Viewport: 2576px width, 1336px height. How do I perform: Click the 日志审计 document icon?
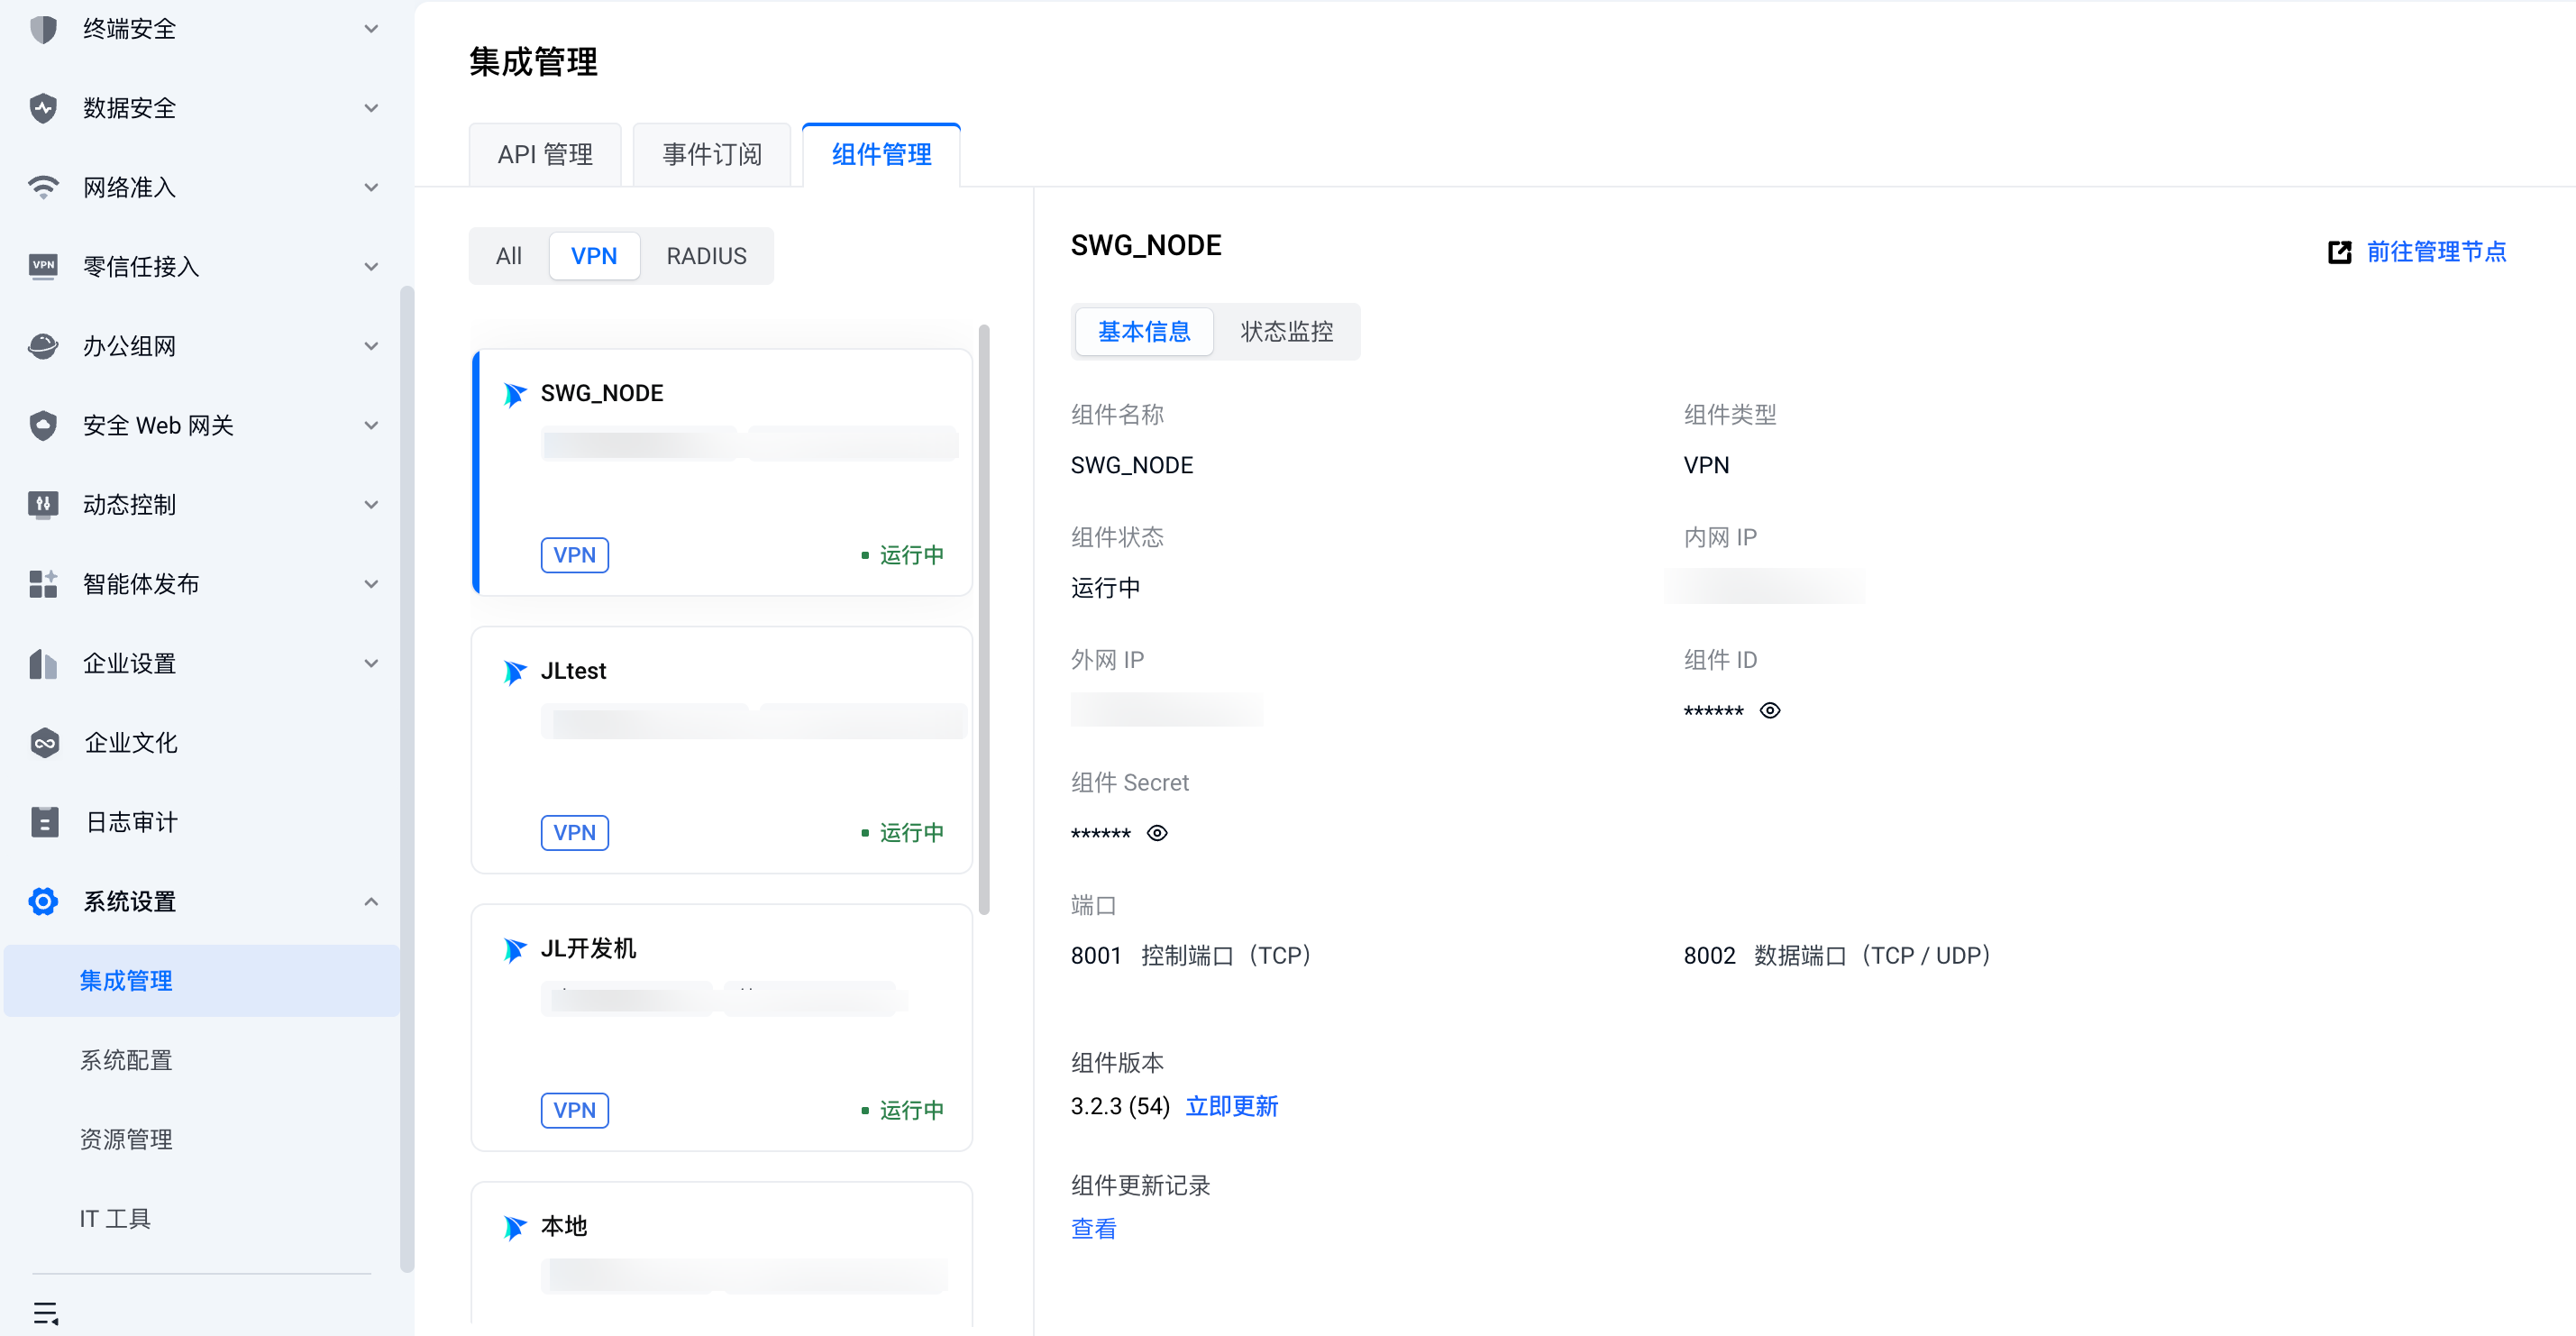coord(44,822)
